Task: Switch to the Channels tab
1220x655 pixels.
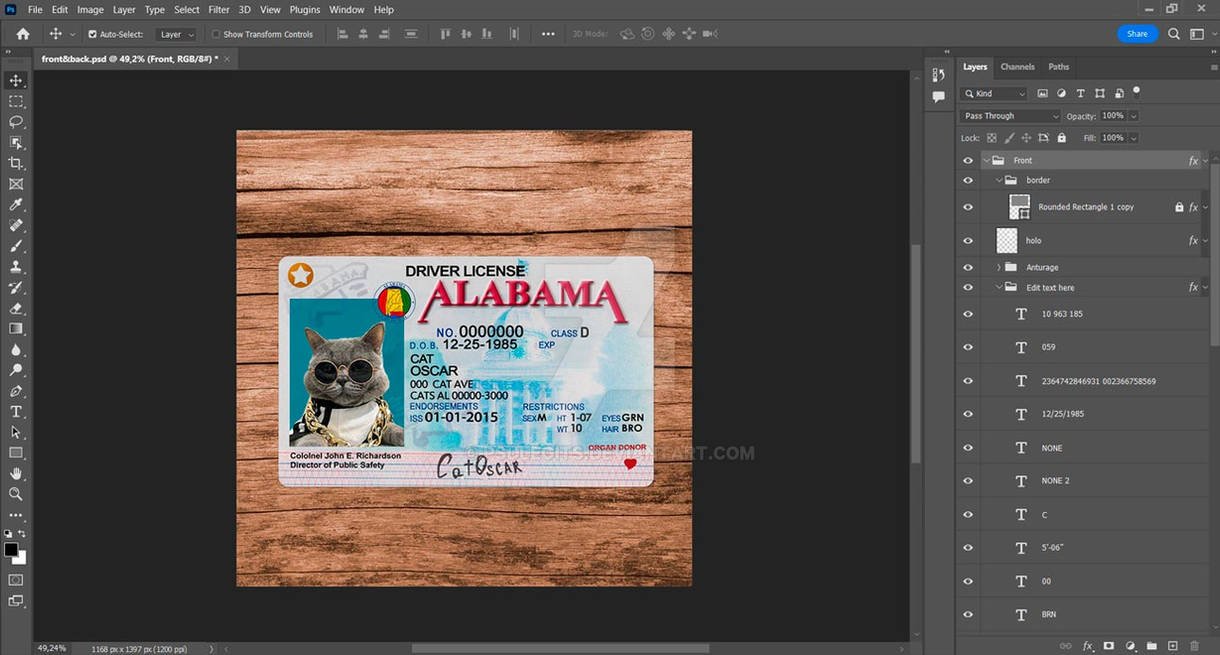Action: point(1017,67)
